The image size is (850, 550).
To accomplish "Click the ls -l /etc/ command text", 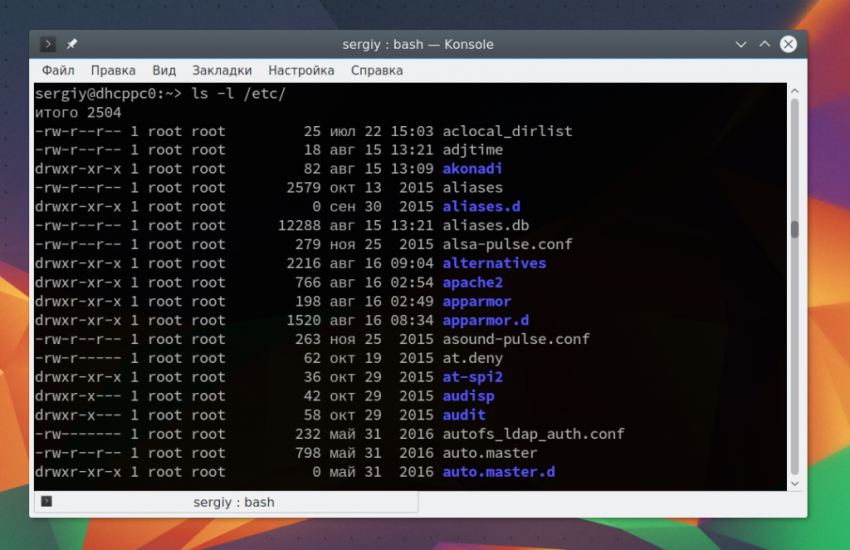I will [x=239, y=93].
